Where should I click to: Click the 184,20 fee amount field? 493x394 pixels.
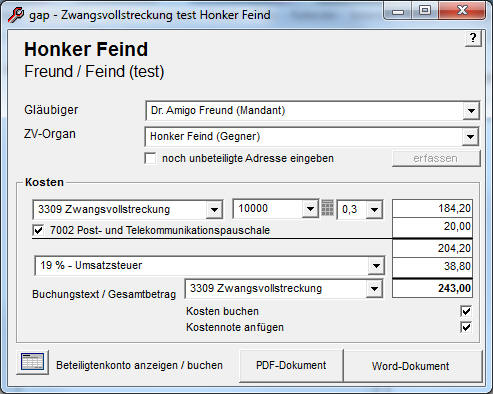[x=432, y=209]
